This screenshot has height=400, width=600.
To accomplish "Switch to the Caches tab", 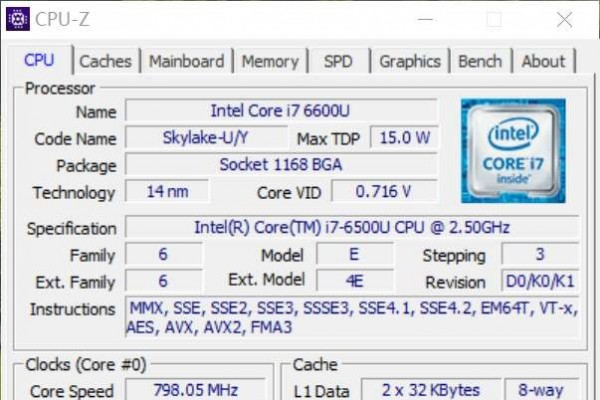I will (x=105, y=61).
